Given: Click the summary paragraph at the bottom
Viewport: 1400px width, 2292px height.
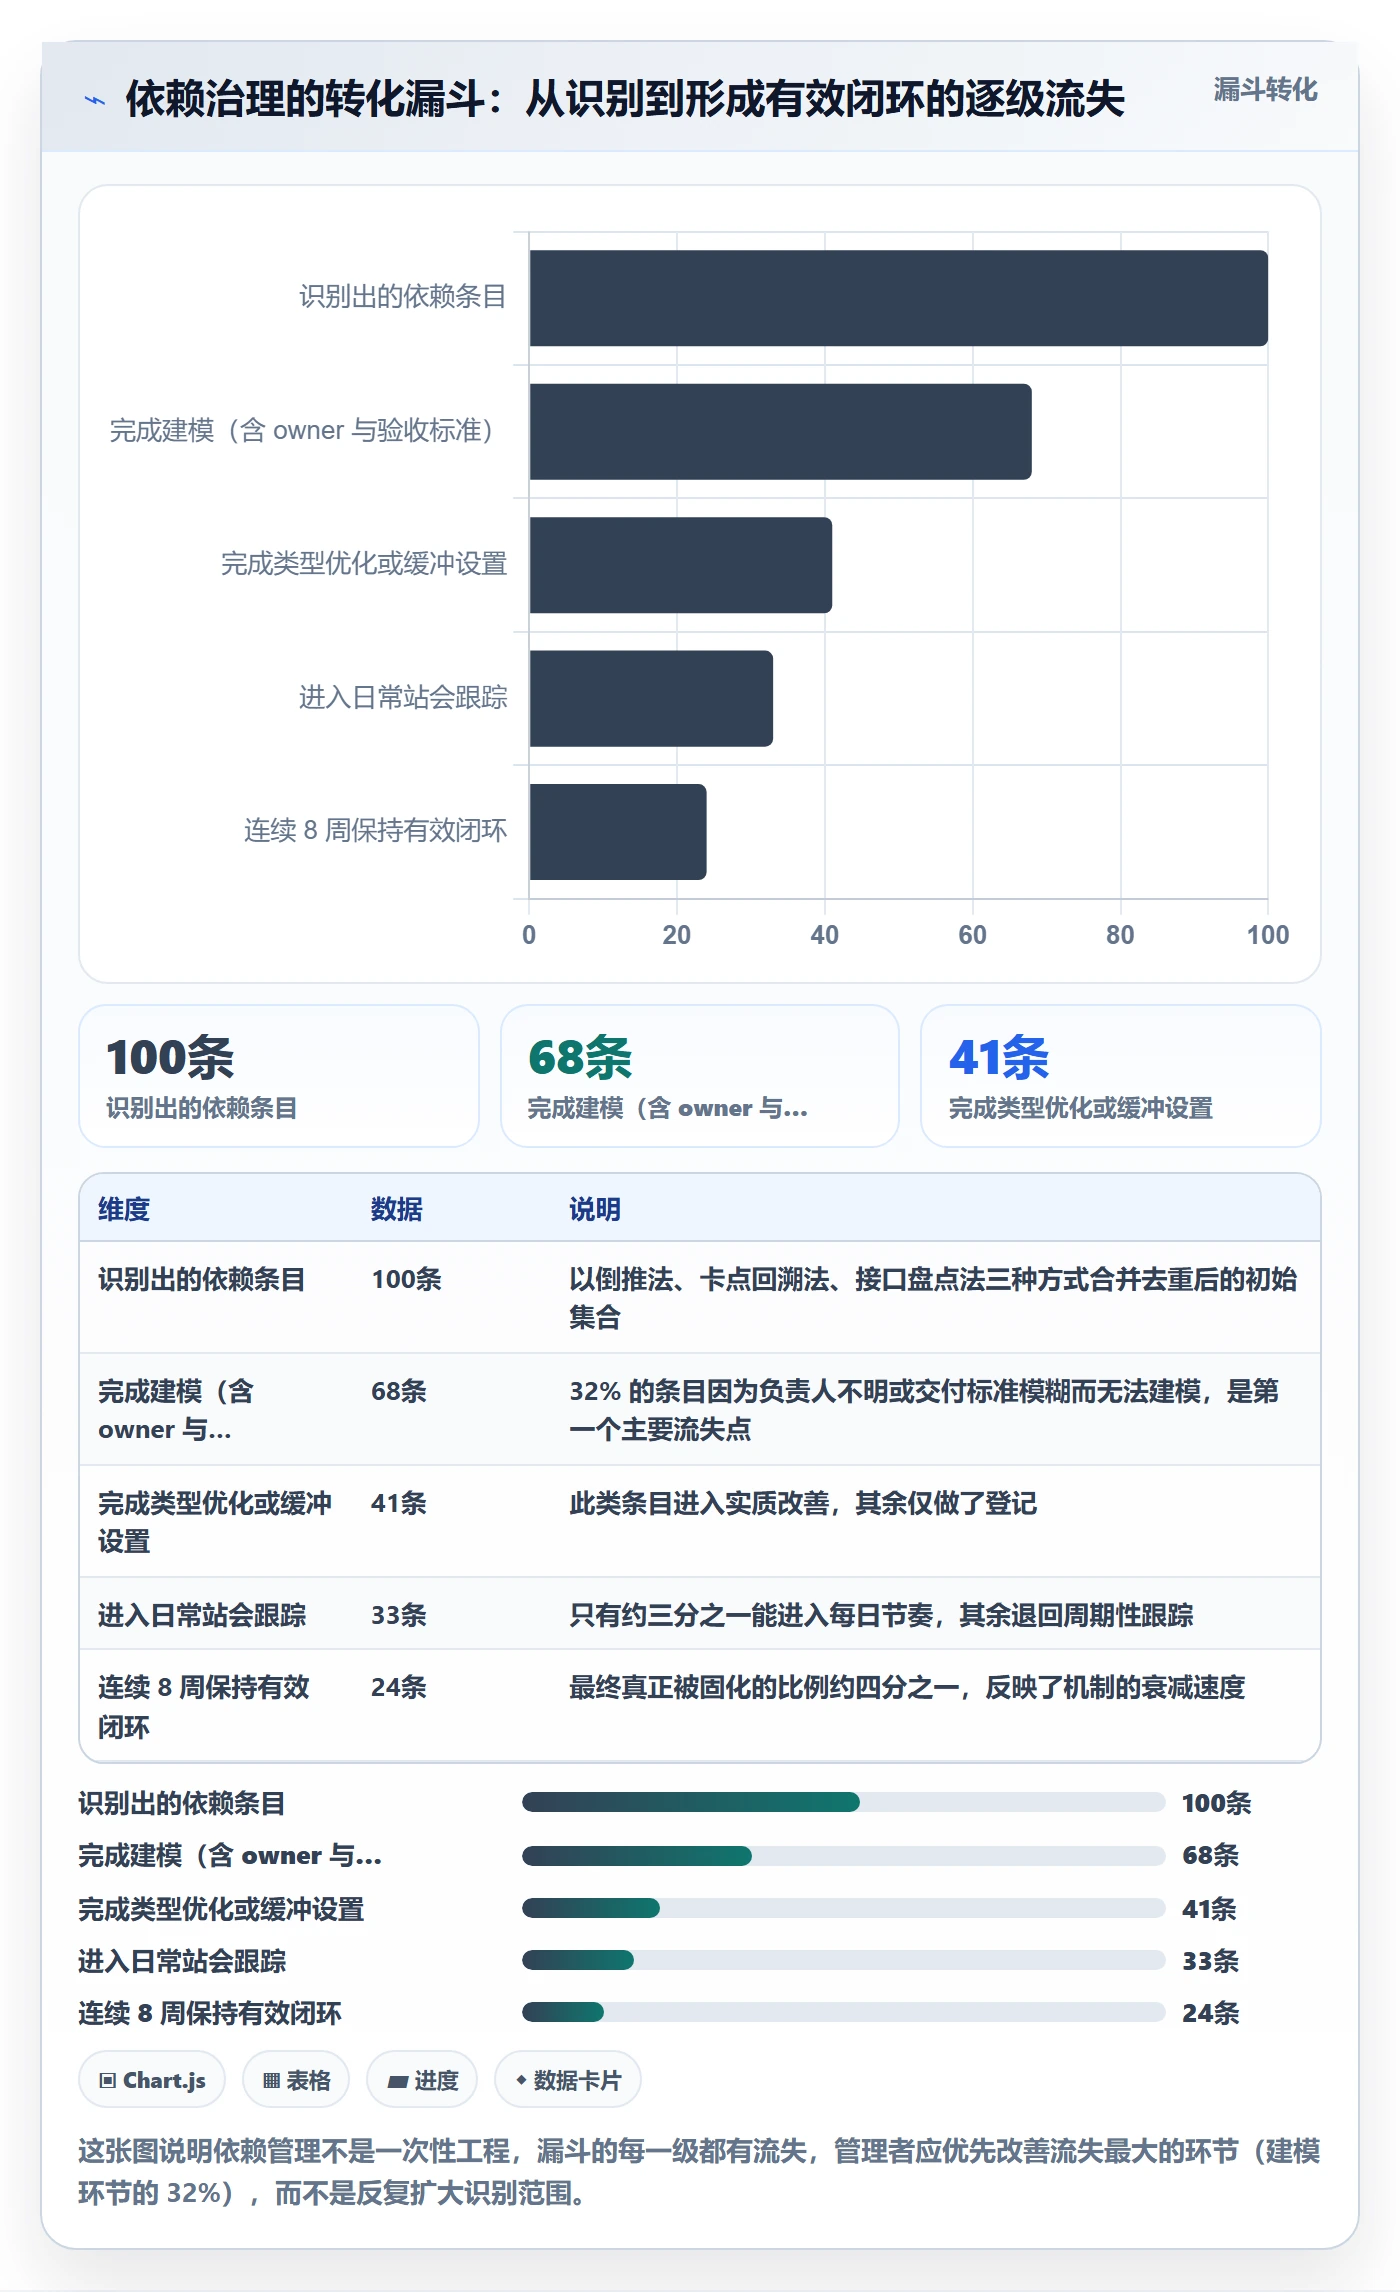Looking at the screenshot, I should click(x=699, y=2171).
